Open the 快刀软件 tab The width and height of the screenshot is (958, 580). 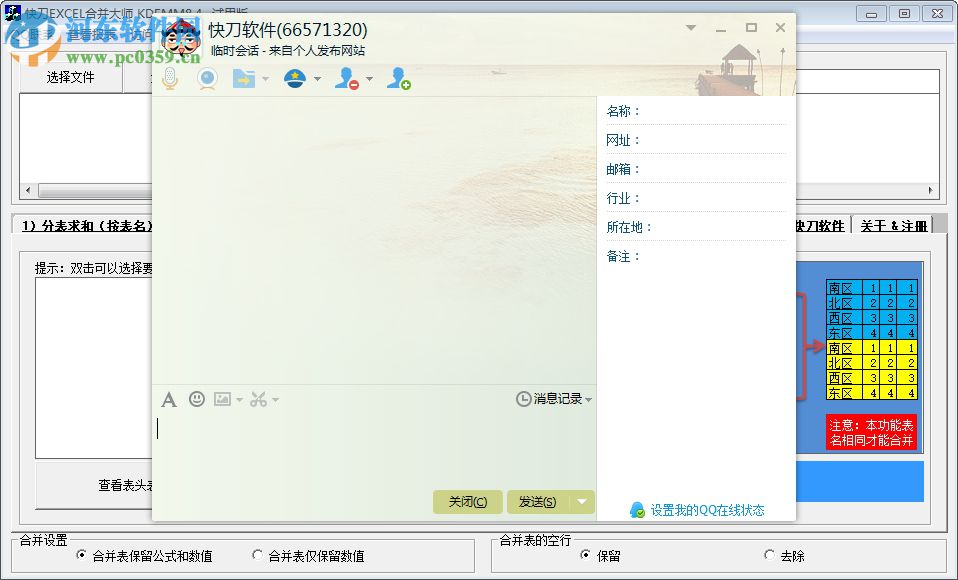pyautogui.click(x=822, y=225)
